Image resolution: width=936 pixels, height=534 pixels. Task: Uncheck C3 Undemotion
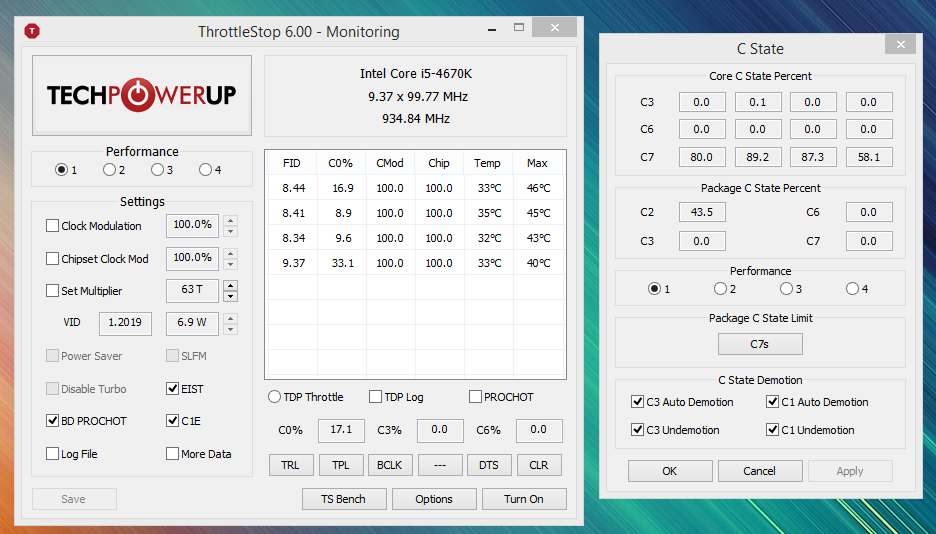[638, 430]
